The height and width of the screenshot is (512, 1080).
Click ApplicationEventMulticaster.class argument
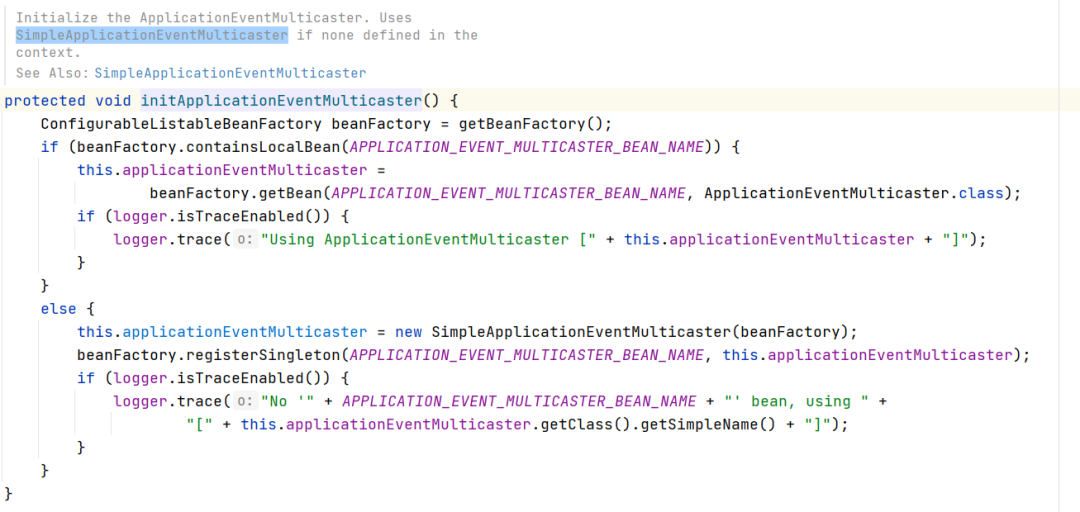point(854,193)
